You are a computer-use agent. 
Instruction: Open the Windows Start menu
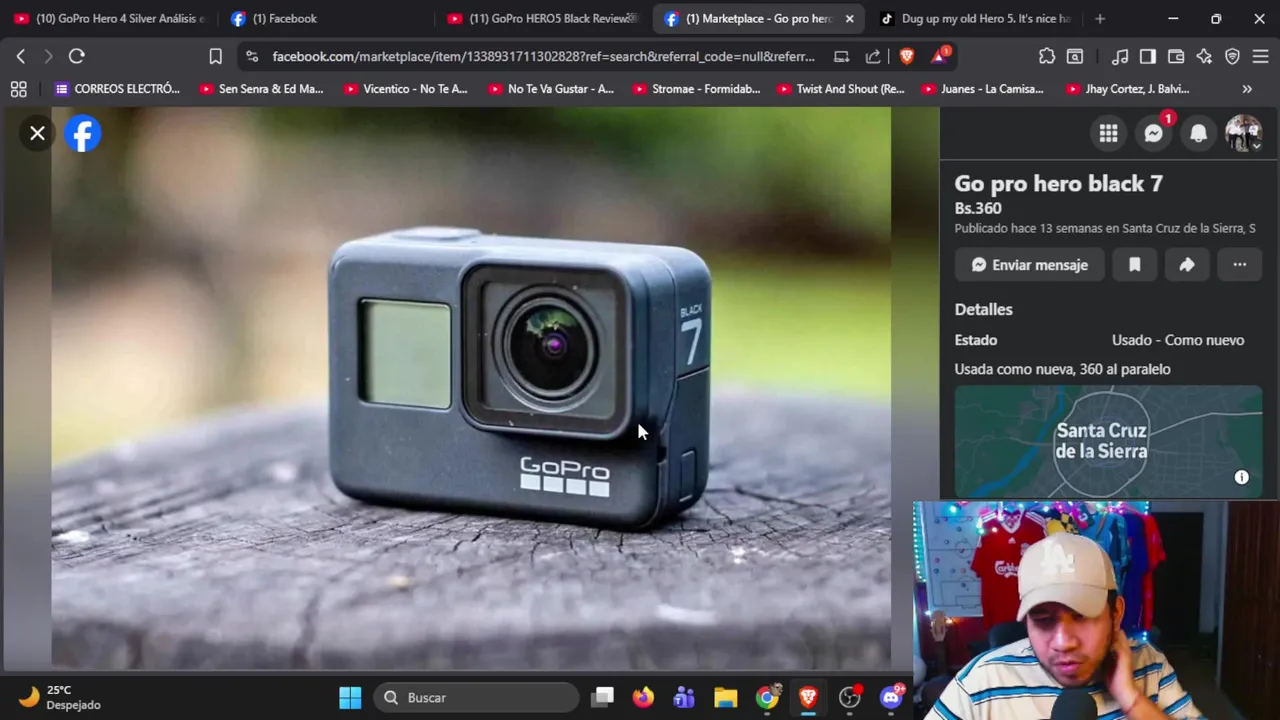pos(350,698)
